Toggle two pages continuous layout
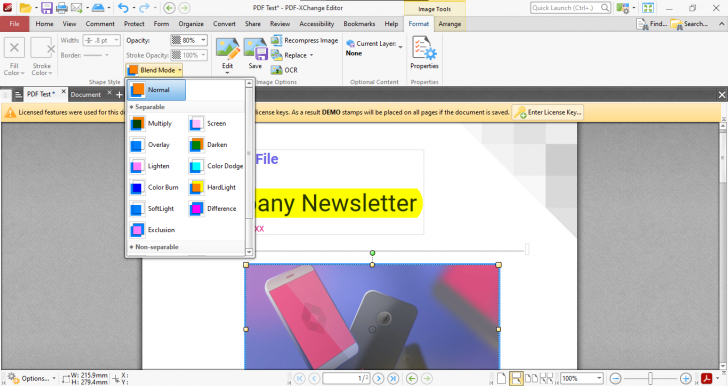Image resolution: width=728 pixels, height=386 pixels. tap(546, 379)
